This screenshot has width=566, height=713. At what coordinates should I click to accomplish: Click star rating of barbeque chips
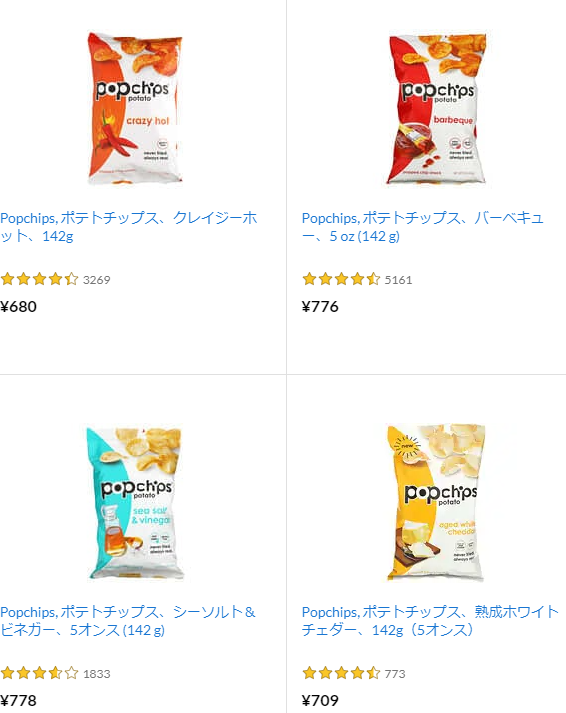click(x=341, y=279)
